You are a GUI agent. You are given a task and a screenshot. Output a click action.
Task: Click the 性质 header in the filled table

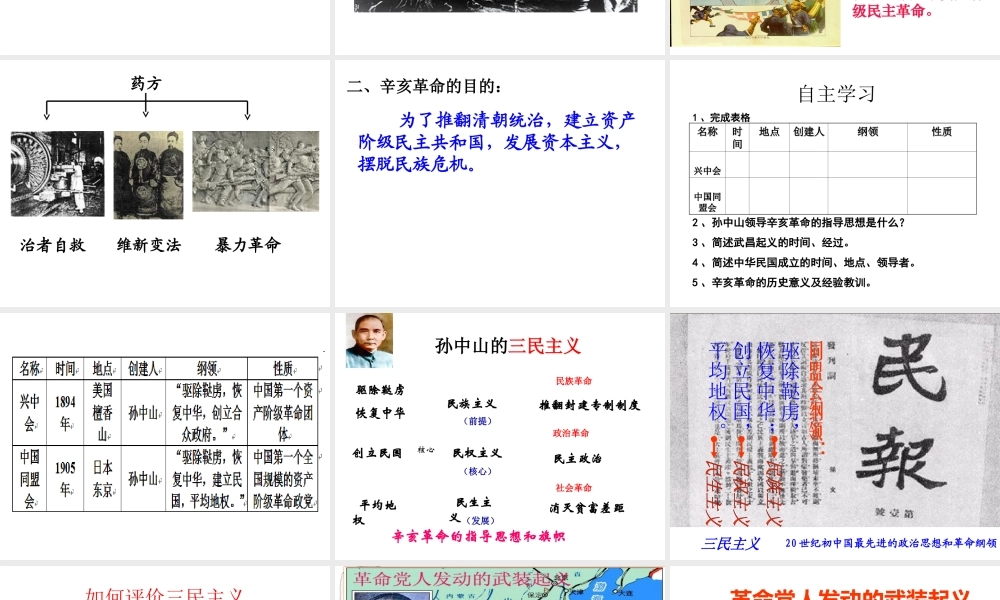pos(283,369)
